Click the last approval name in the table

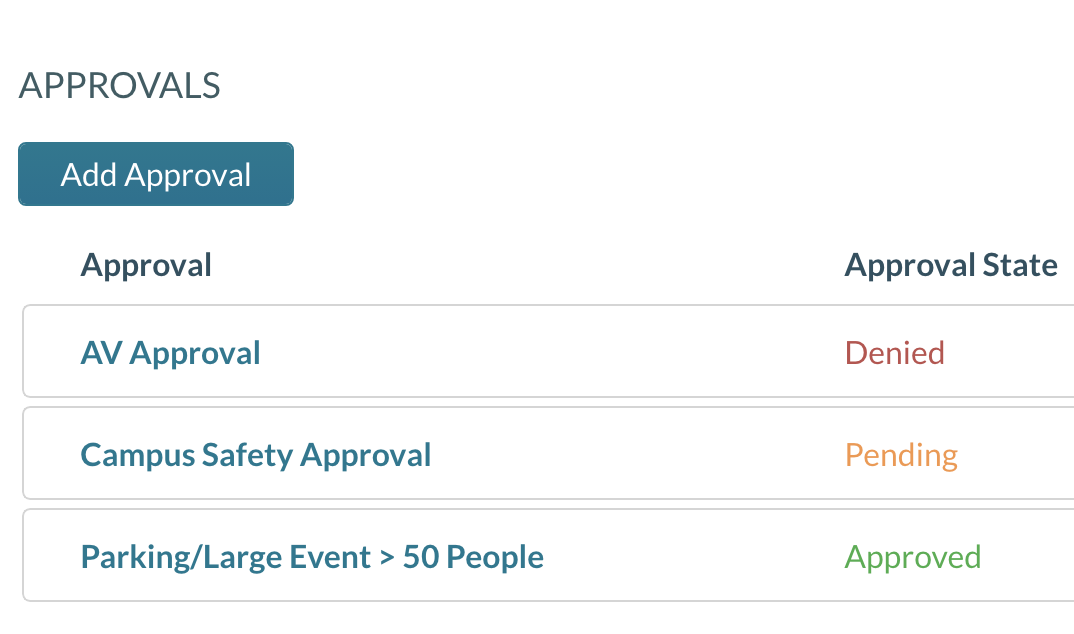point(311,557)
